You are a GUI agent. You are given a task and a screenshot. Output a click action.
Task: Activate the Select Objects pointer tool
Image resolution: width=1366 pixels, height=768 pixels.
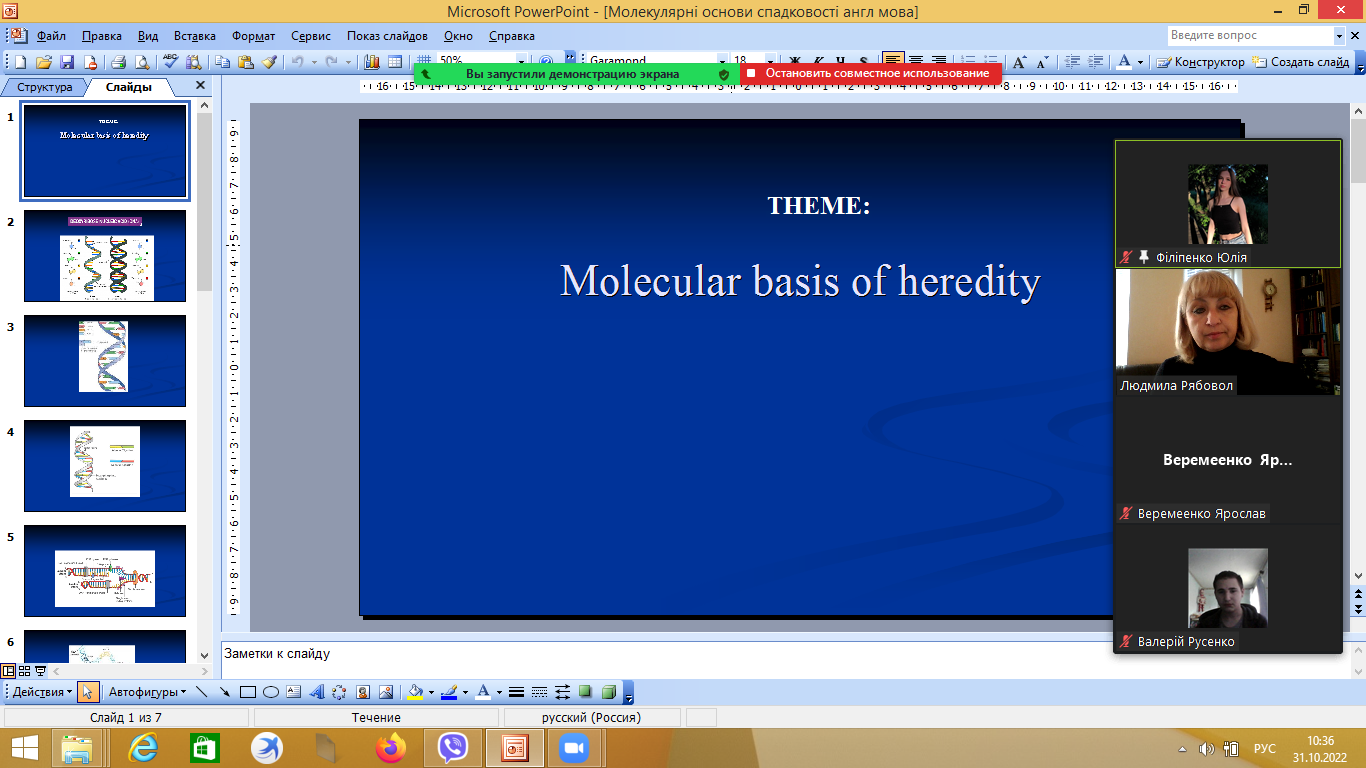click(88, 692)
